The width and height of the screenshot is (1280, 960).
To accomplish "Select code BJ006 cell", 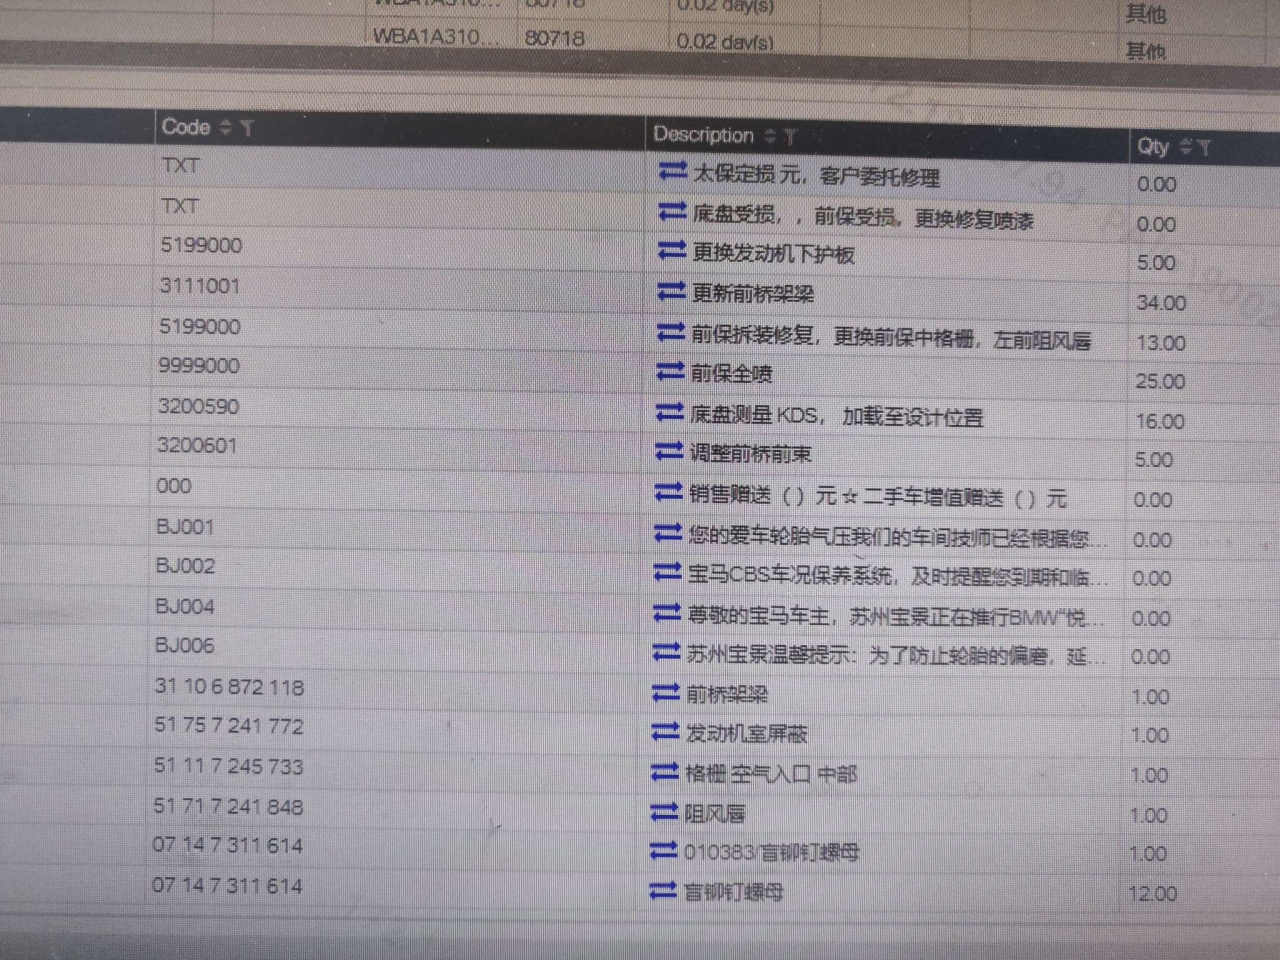I will [x=185, y=646].
